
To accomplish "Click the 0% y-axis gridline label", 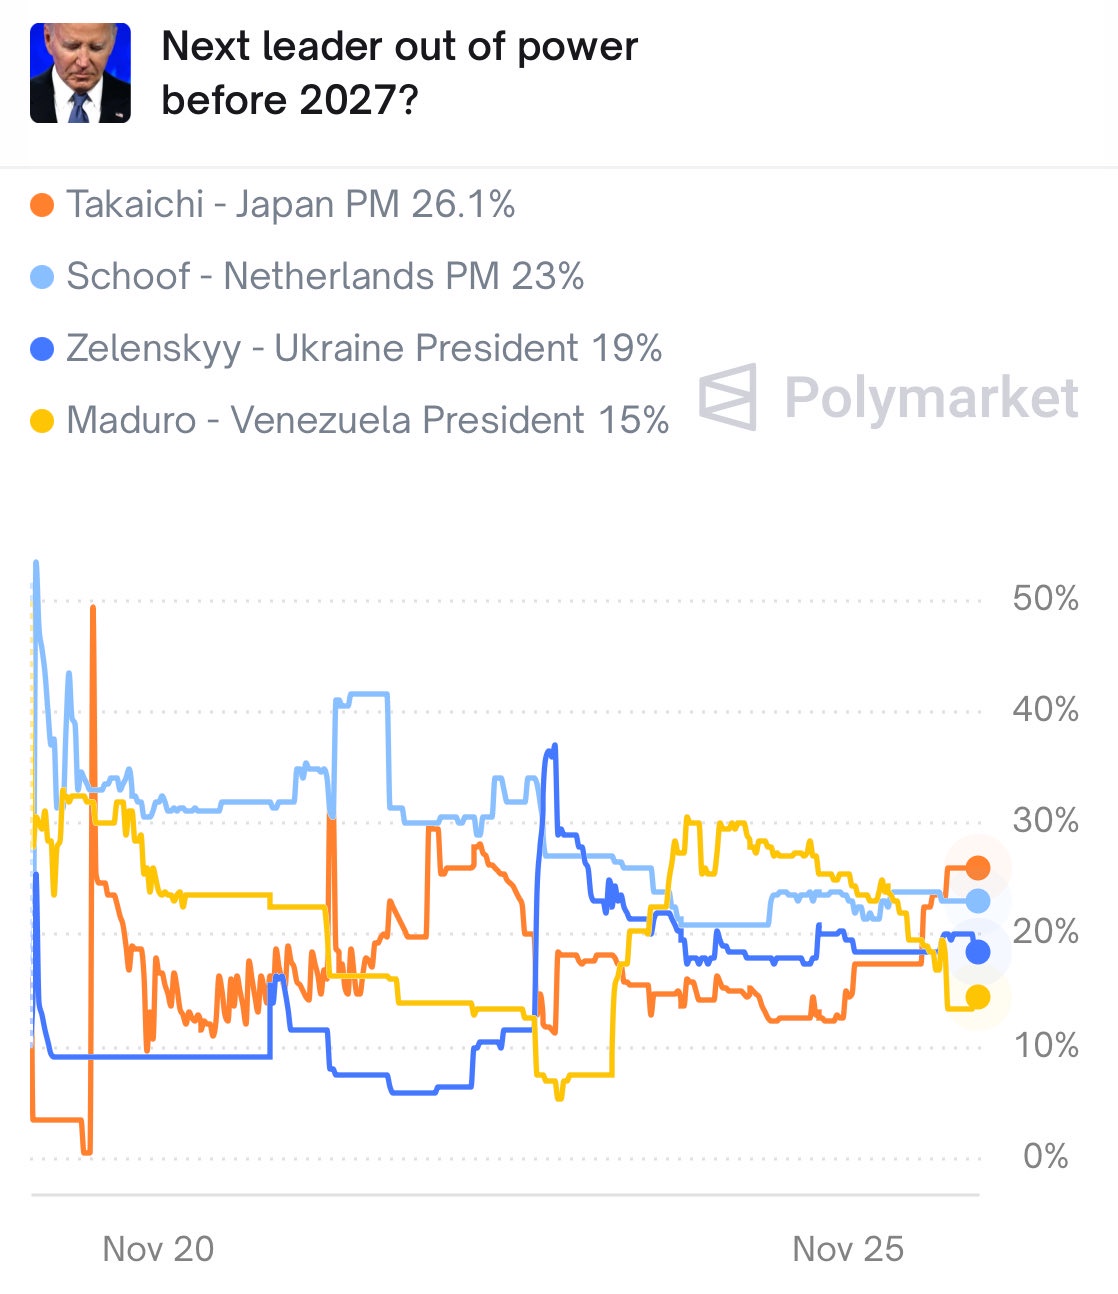I will [x=1045, y=1157].
